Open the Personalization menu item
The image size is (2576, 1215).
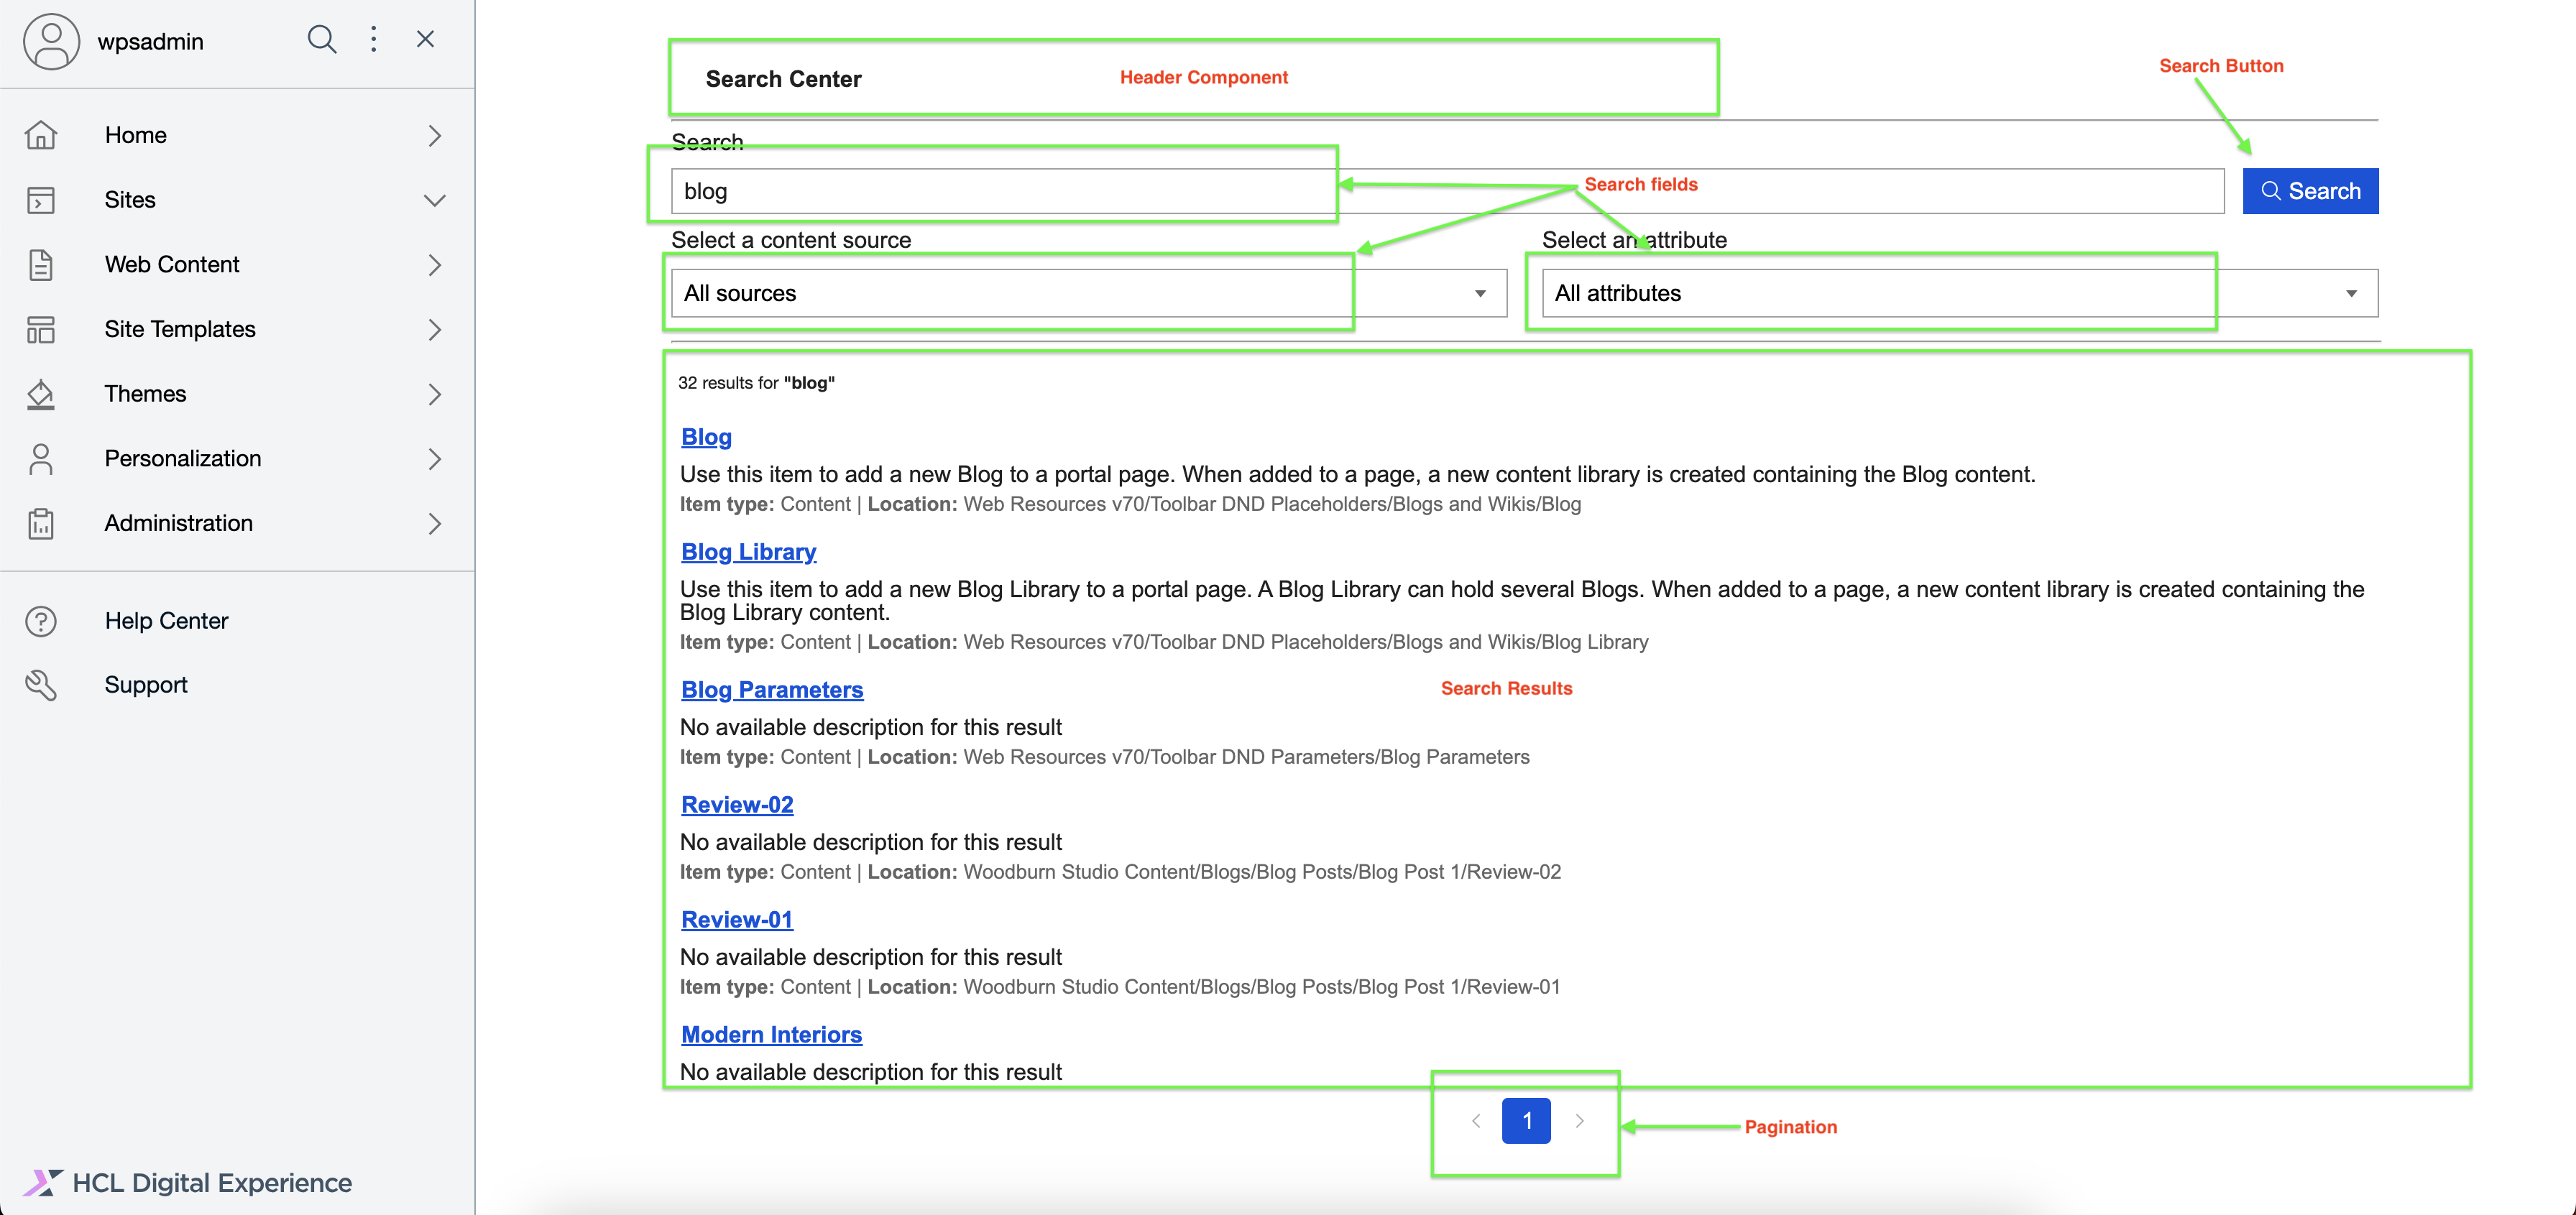click(183, 458)
